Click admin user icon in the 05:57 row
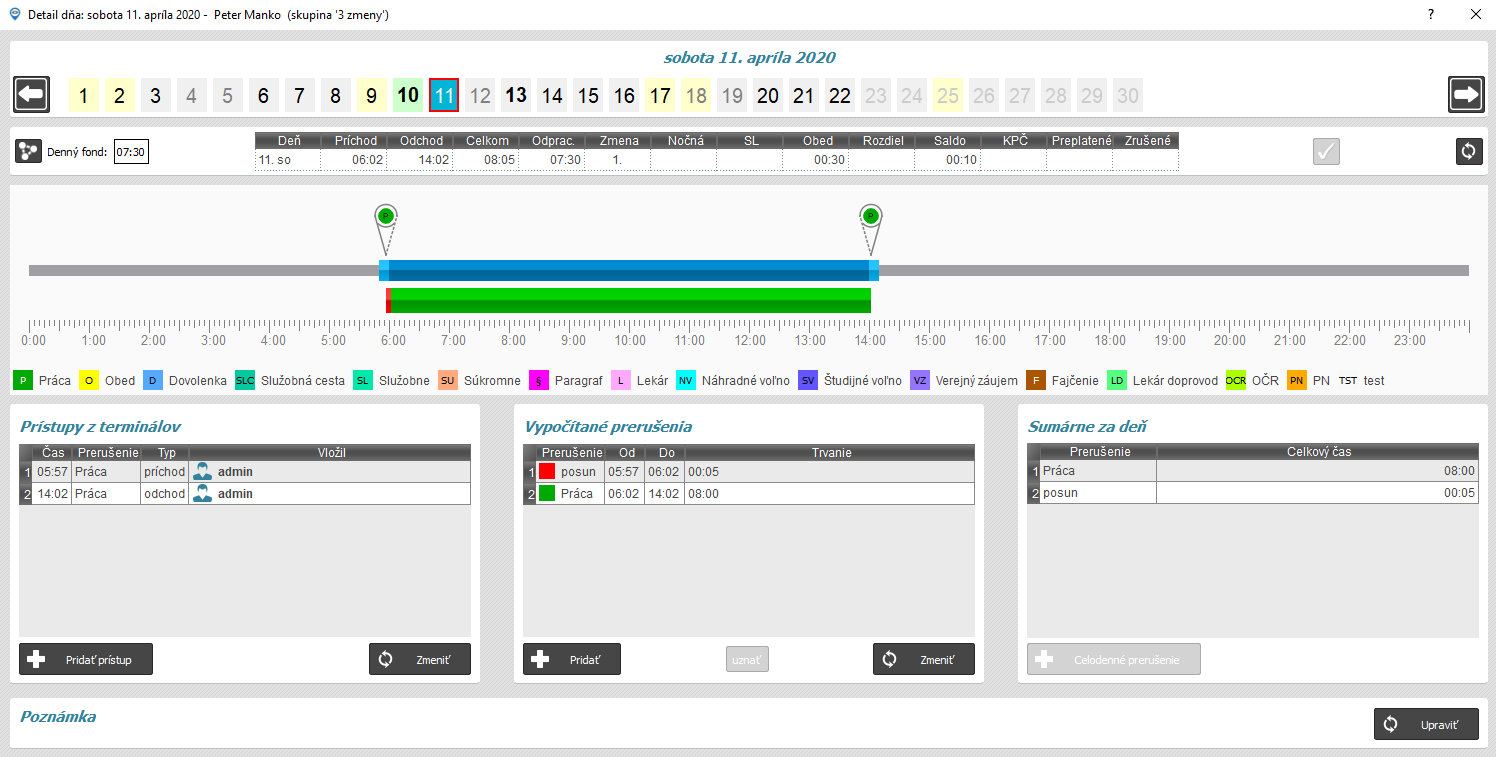The image size is (1496, 757). point(203,472)
